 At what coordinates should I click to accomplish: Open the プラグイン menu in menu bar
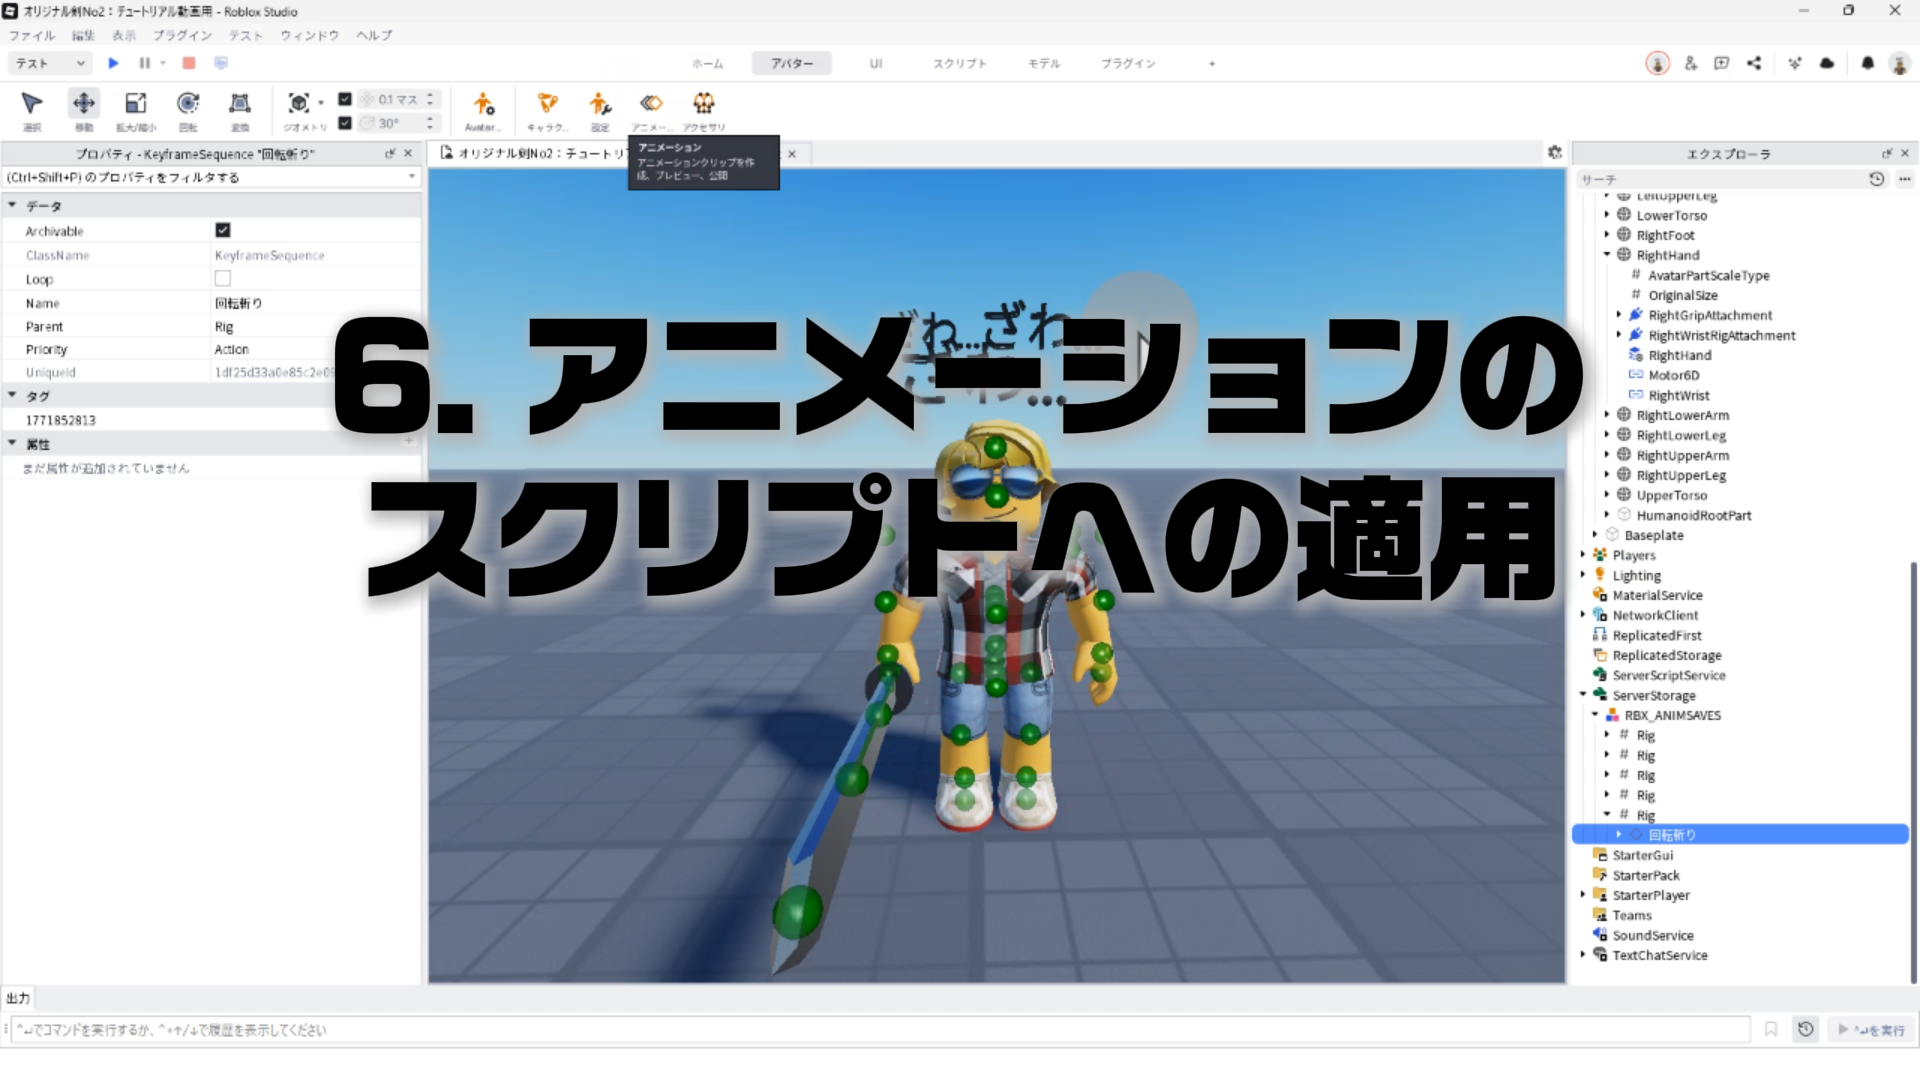tap(182, 35)
